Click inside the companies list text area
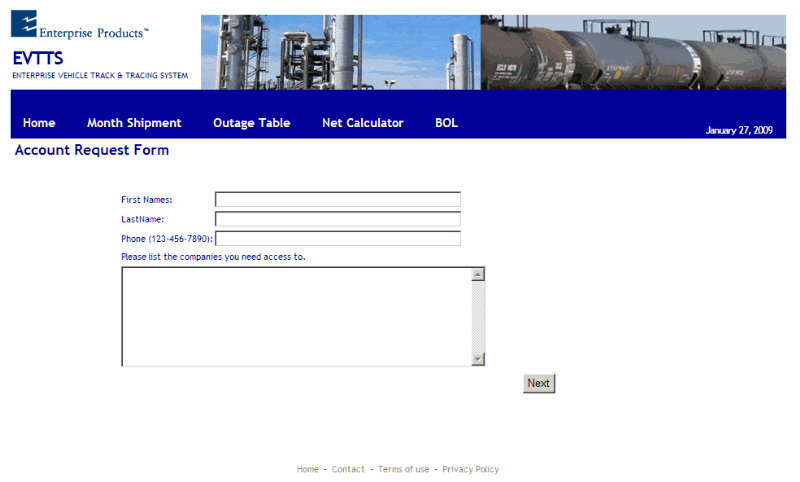 [295, 316]
